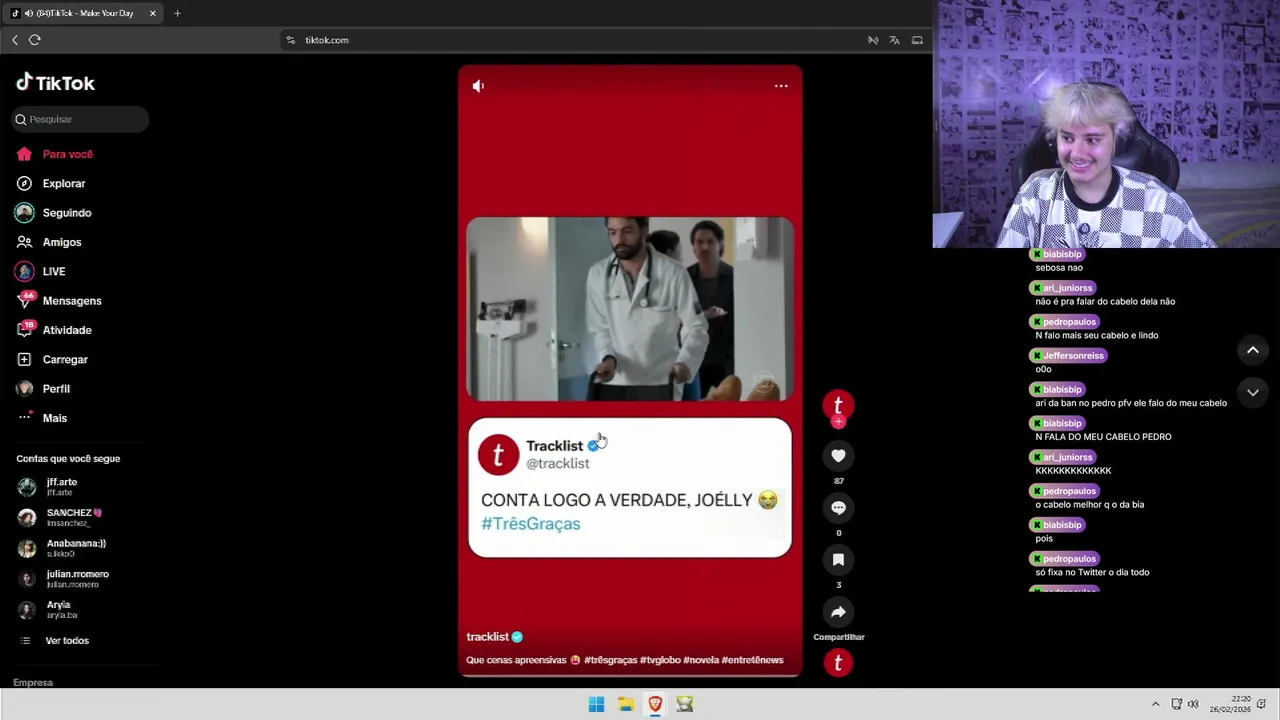Reload the page with refresh icon

pos(35,40)
